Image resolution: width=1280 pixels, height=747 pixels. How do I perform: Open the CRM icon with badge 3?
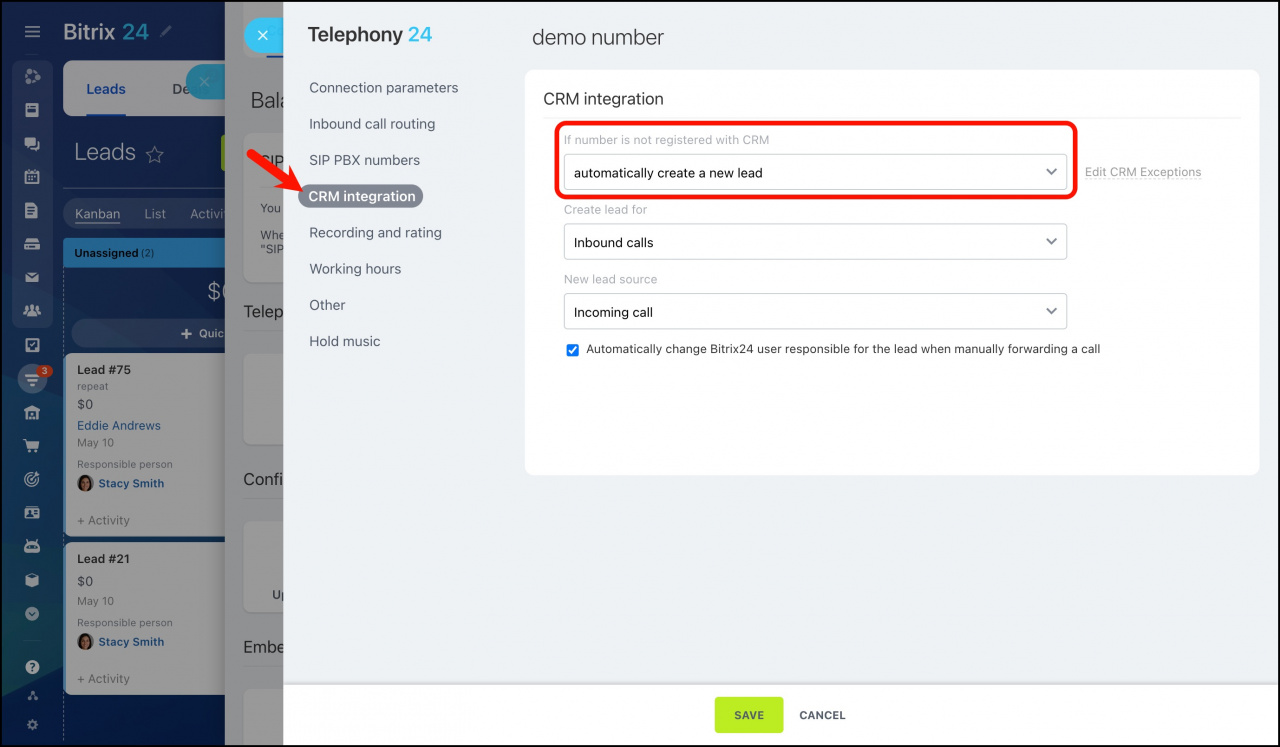(x=32, y=379)
